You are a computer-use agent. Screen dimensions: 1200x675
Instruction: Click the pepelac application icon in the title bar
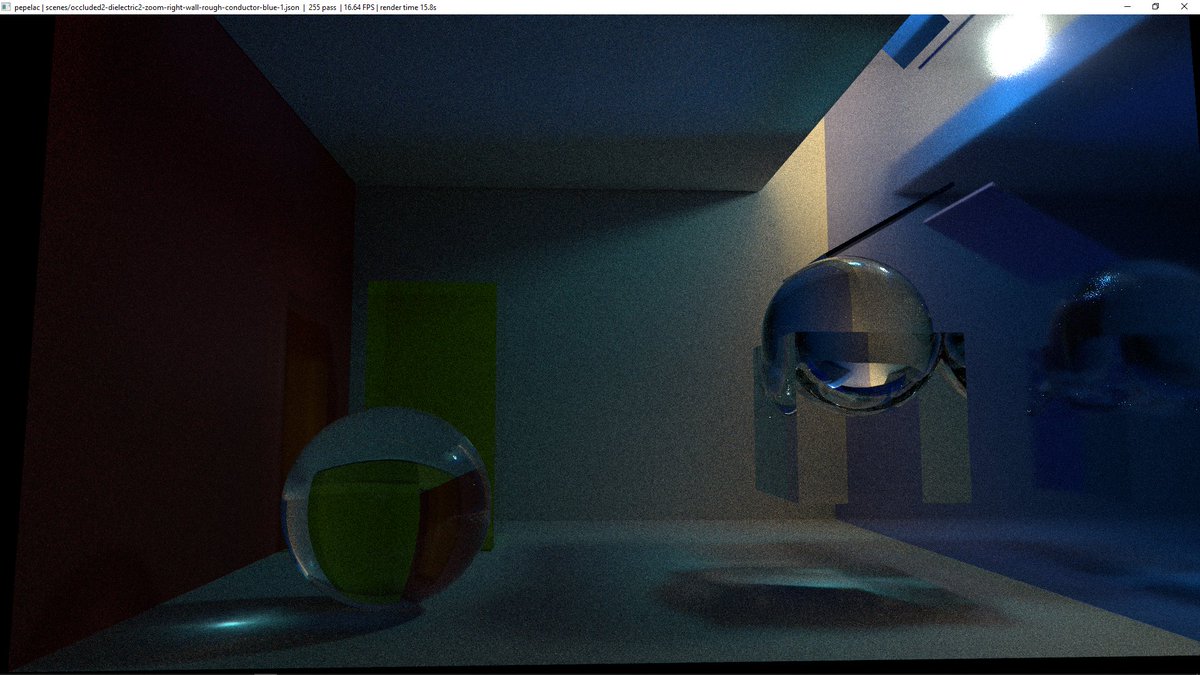pyautogui.click(x=7, y=6)
